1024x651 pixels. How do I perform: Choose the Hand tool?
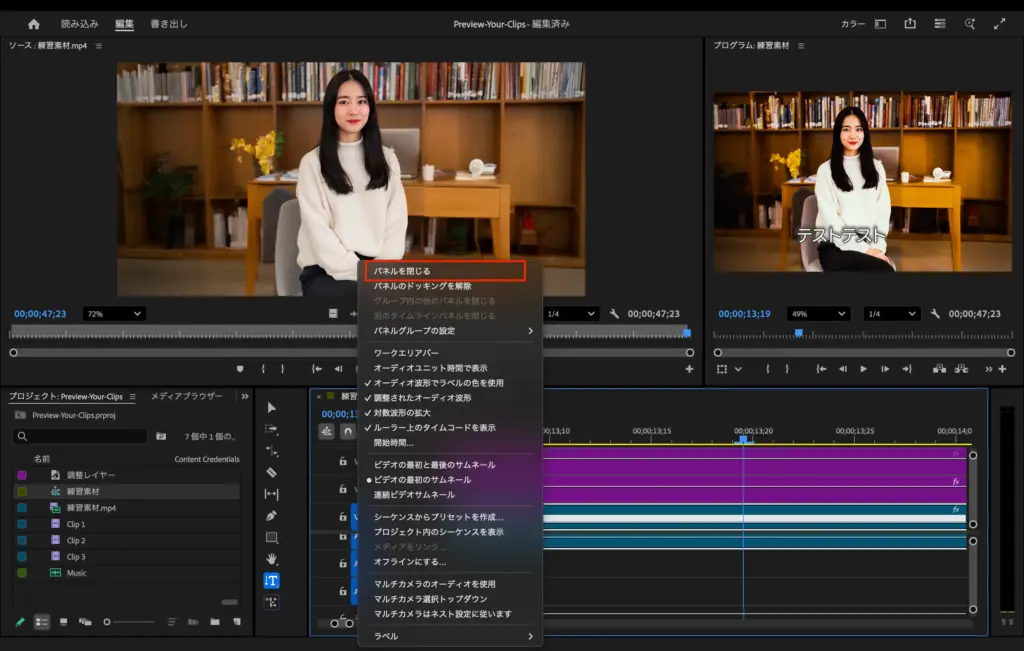pos(271,559)
